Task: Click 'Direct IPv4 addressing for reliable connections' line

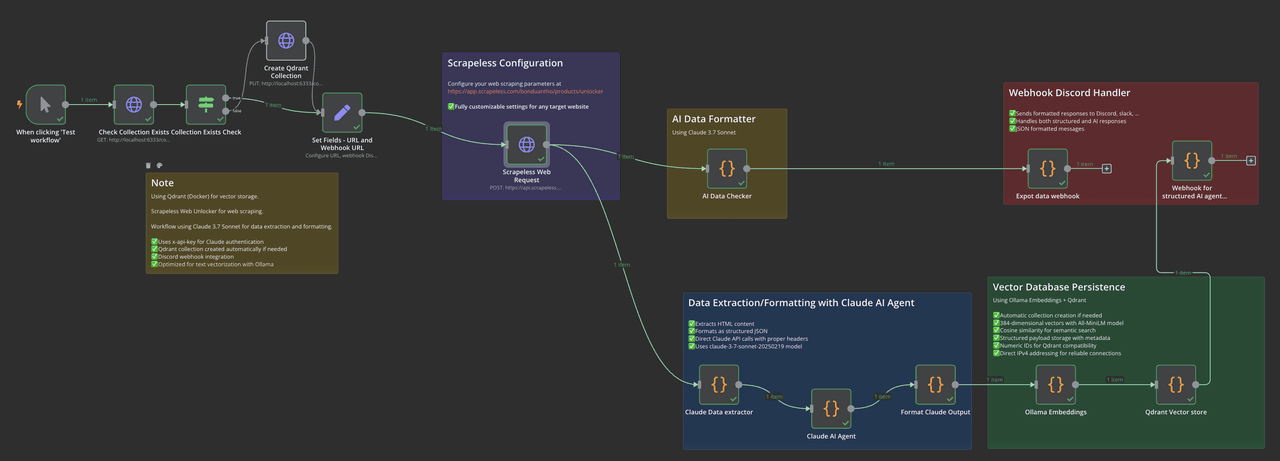Action: click(1058, 353)
